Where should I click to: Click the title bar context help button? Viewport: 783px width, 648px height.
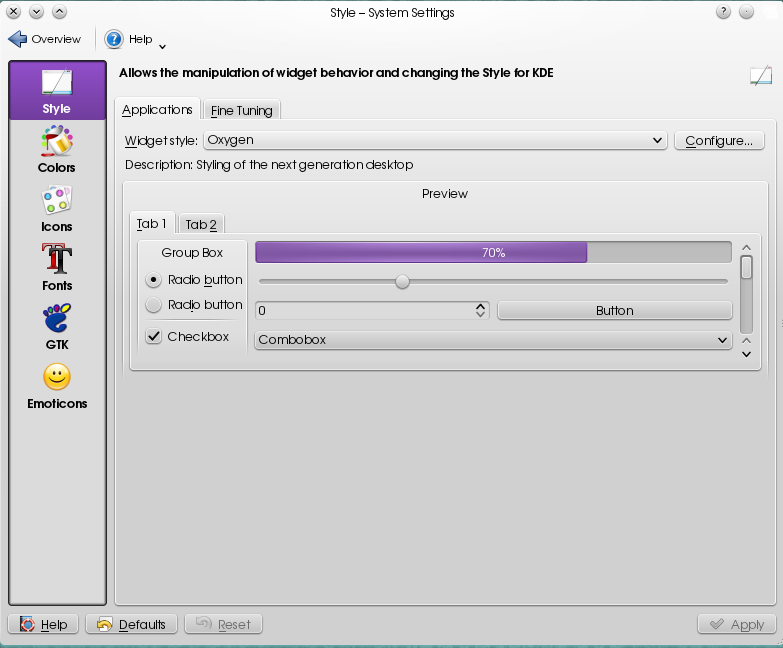pyautogui.click(x=723, y=12)
